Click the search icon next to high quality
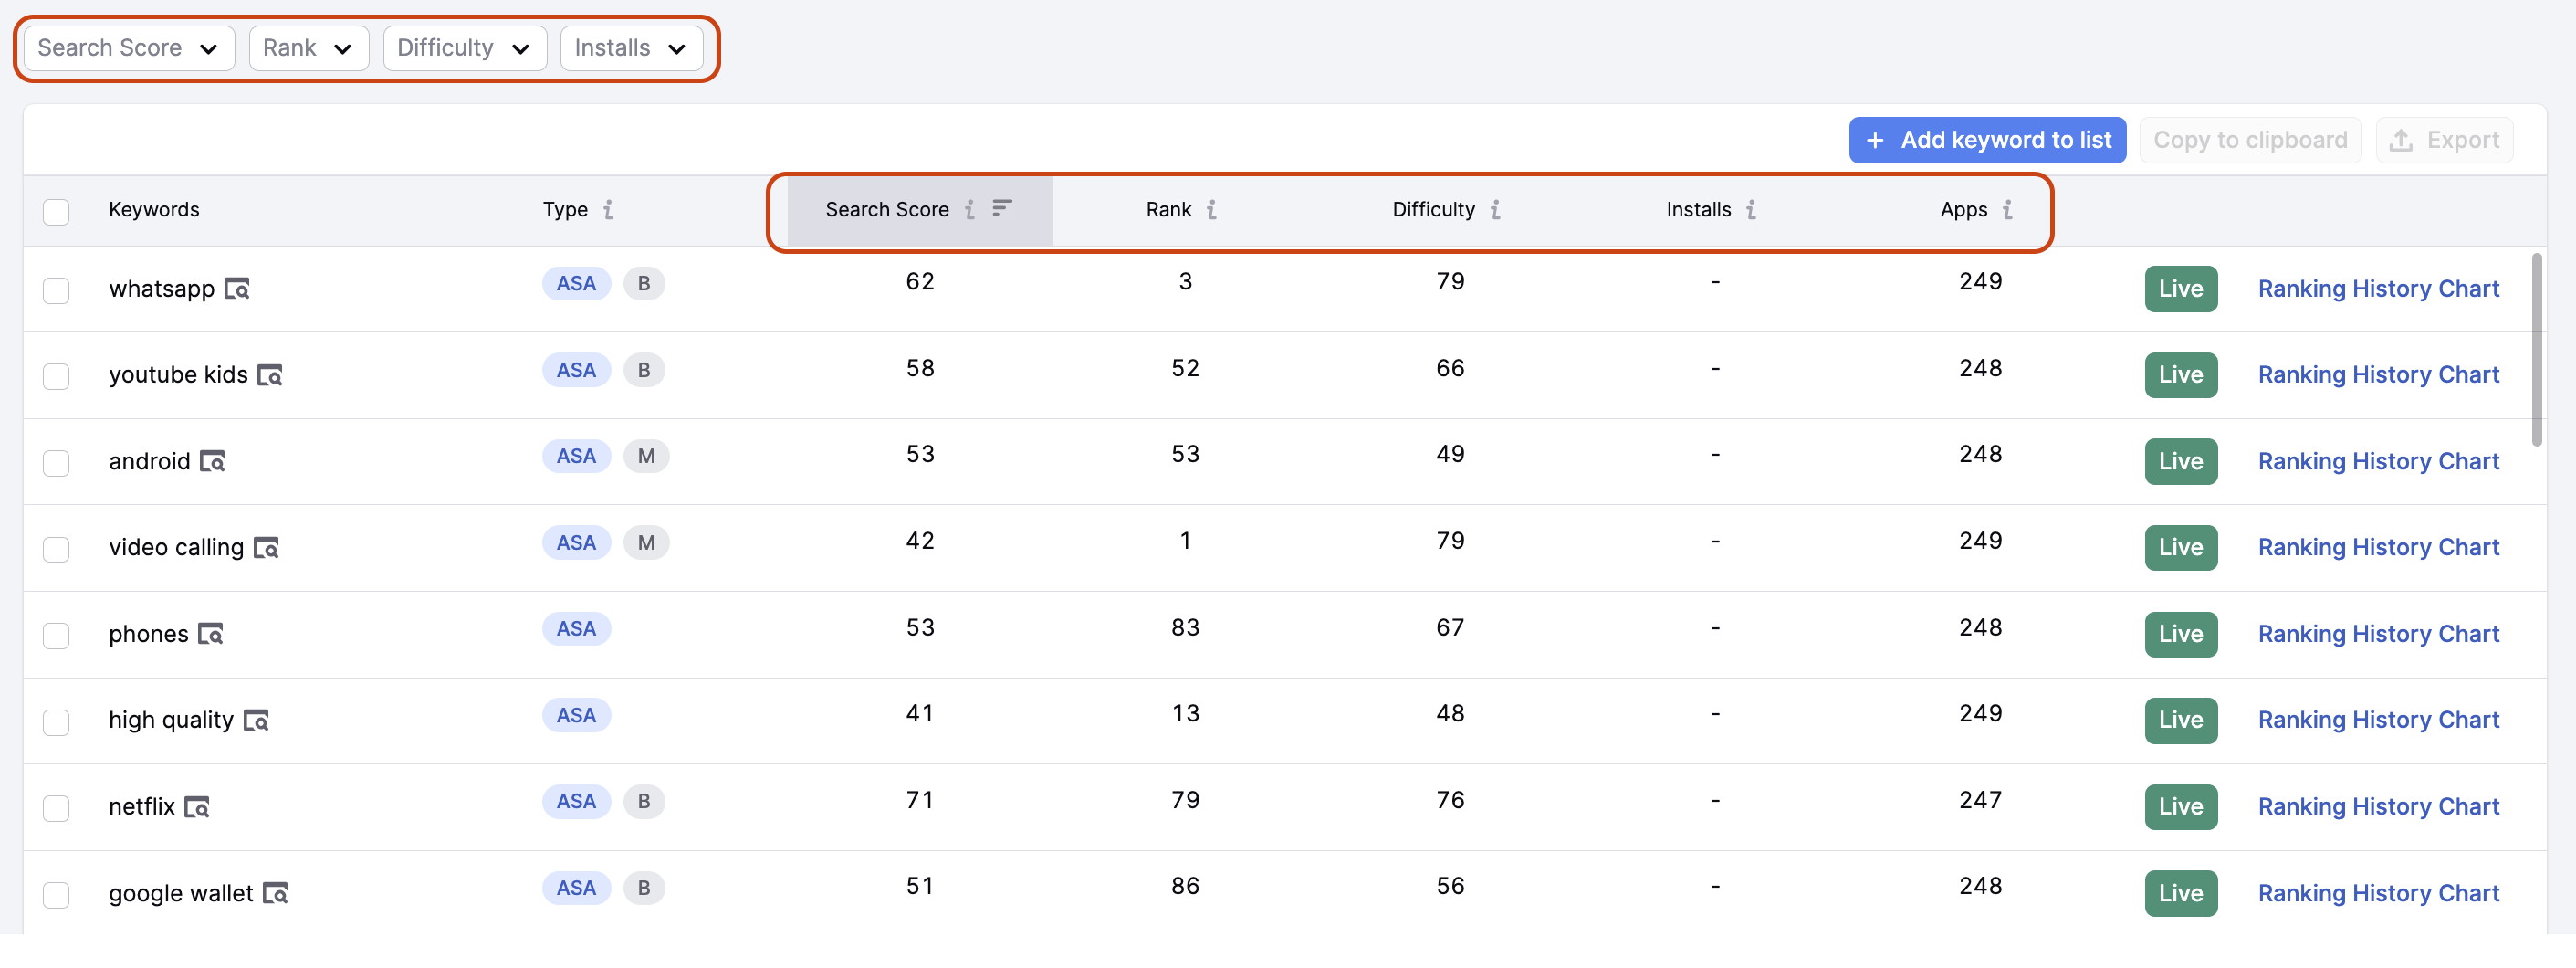The height and width of the screenshot is (968, 2576). click(x=257, y=721)
